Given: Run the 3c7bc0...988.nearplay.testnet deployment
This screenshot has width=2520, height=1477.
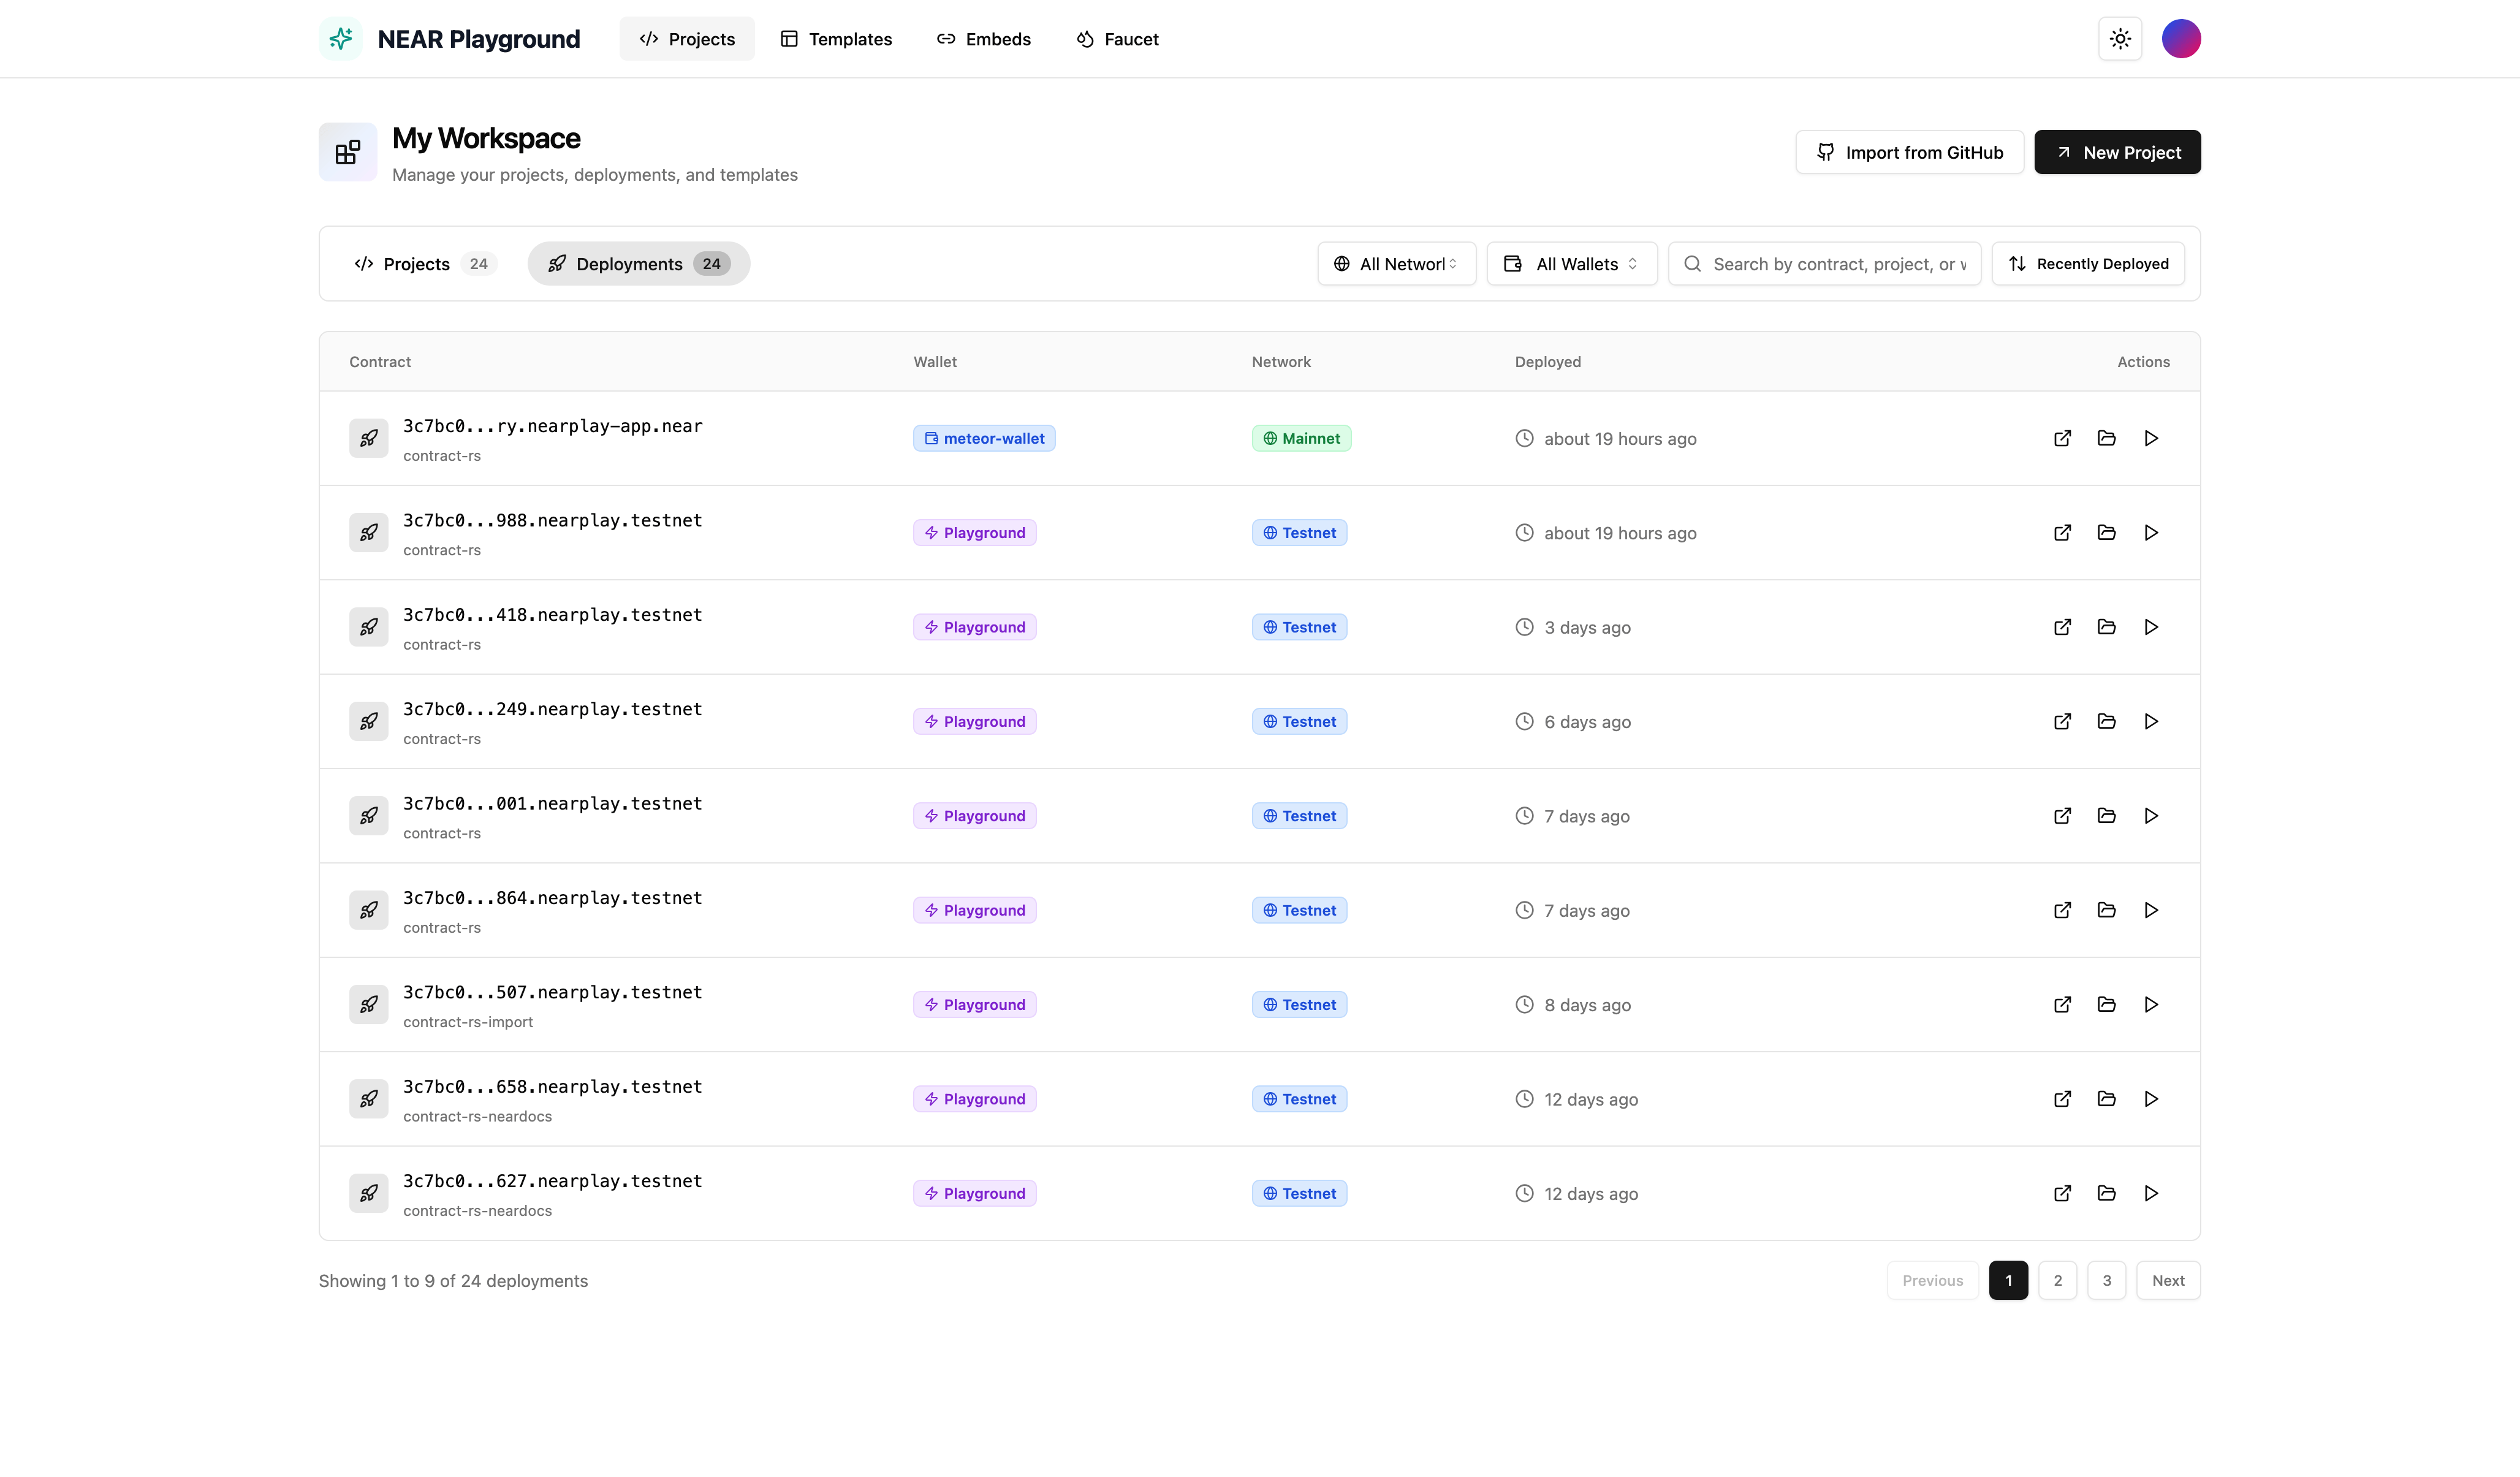Looking at the screenshot, I should [2151, 533].
